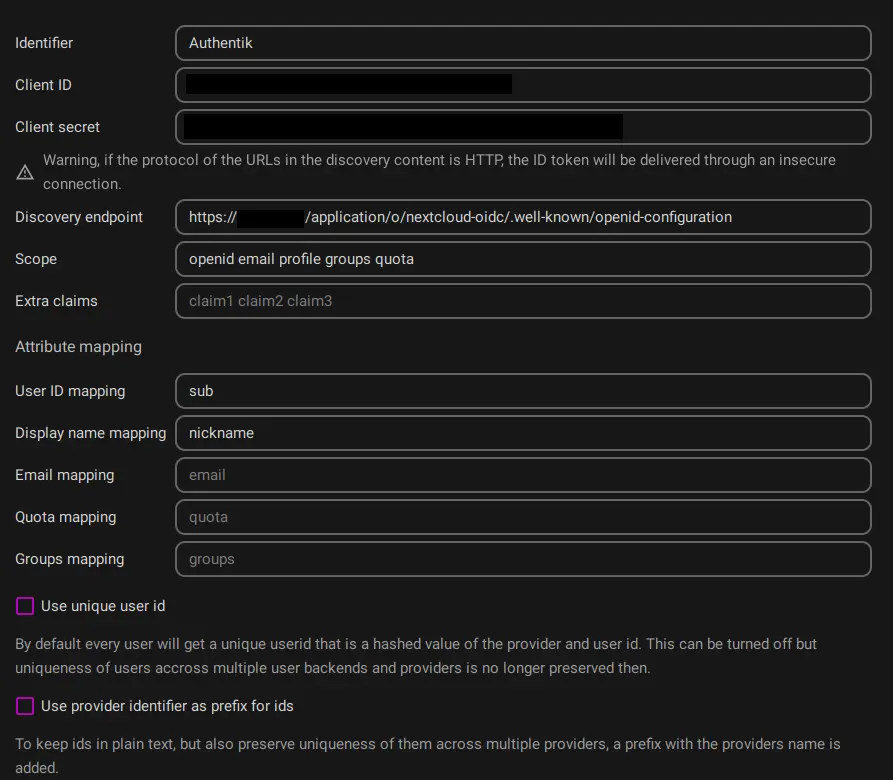Image resolution: width=893 pixels, height=780 pixels.
Task: Click the empty Extra claims input
Action: pyautogui.click(x=522, y=301)
